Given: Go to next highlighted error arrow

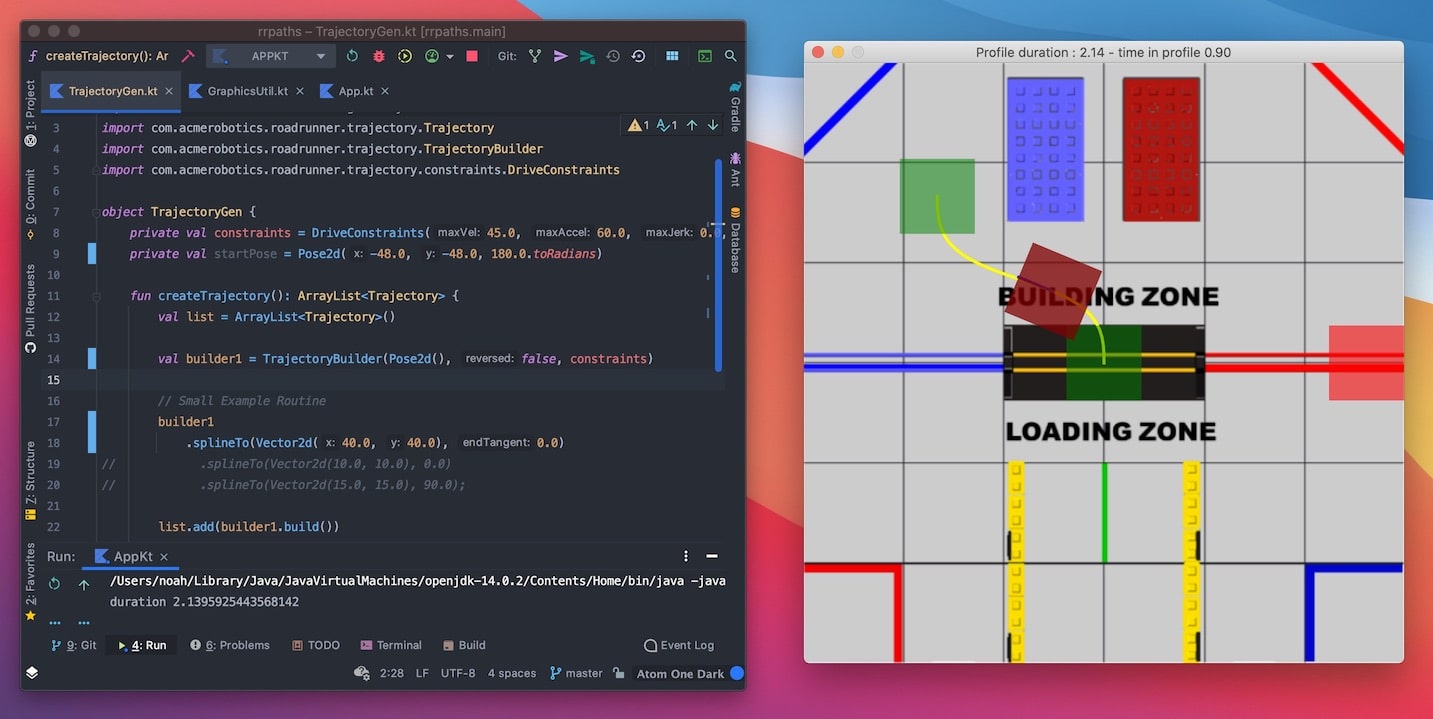Looking at the screenshot, I should [x=712, y=125].
